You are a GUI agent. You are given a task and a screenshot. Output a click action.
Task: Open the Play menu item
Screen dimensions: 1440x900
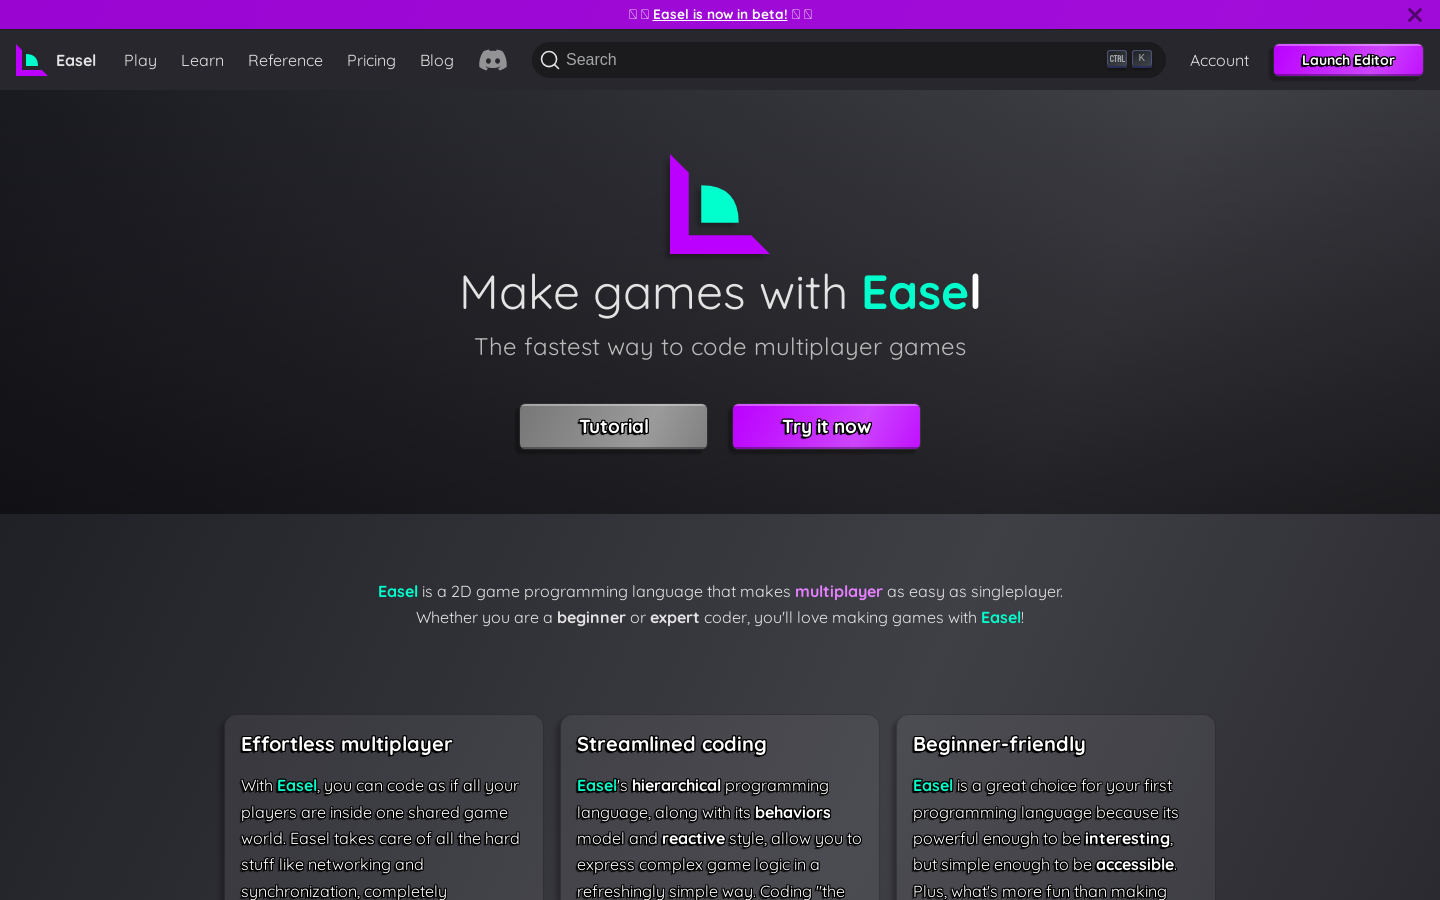(140, 60)
